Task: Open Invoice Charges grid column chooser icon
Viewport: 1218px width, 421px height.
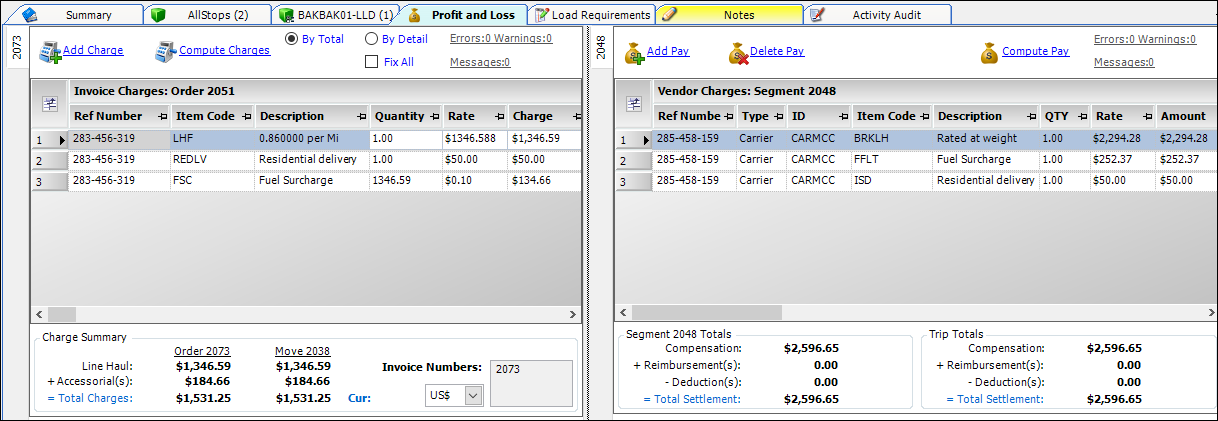Action: (x=51, y=103)
